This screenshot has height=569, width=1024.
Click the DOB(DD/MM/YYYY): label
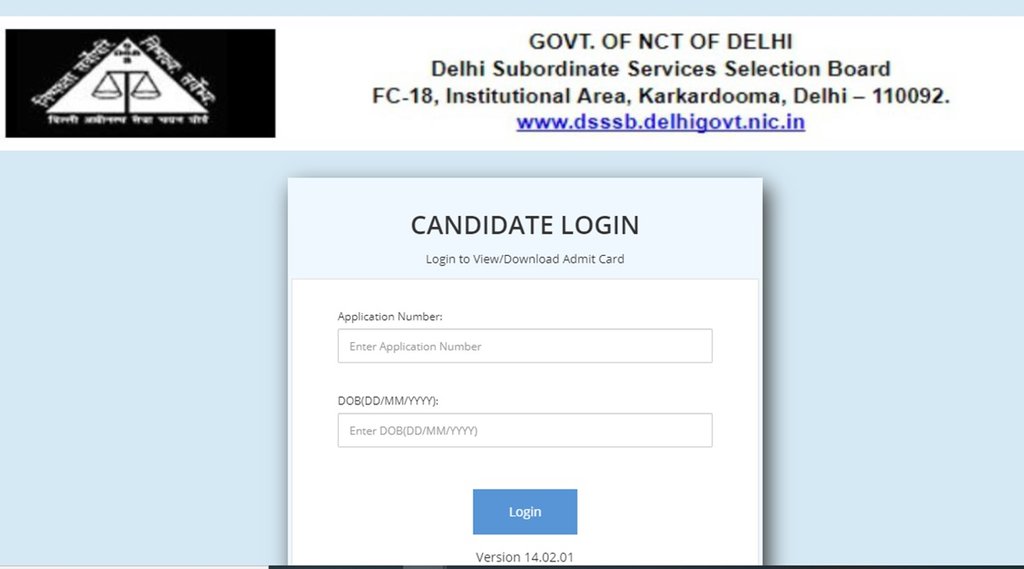coord(388,400)
